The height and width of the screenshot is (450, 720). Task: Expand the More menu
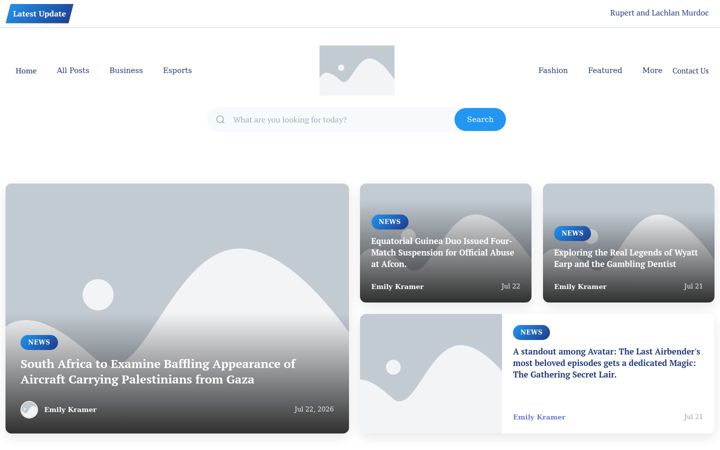tap(652, 70)
